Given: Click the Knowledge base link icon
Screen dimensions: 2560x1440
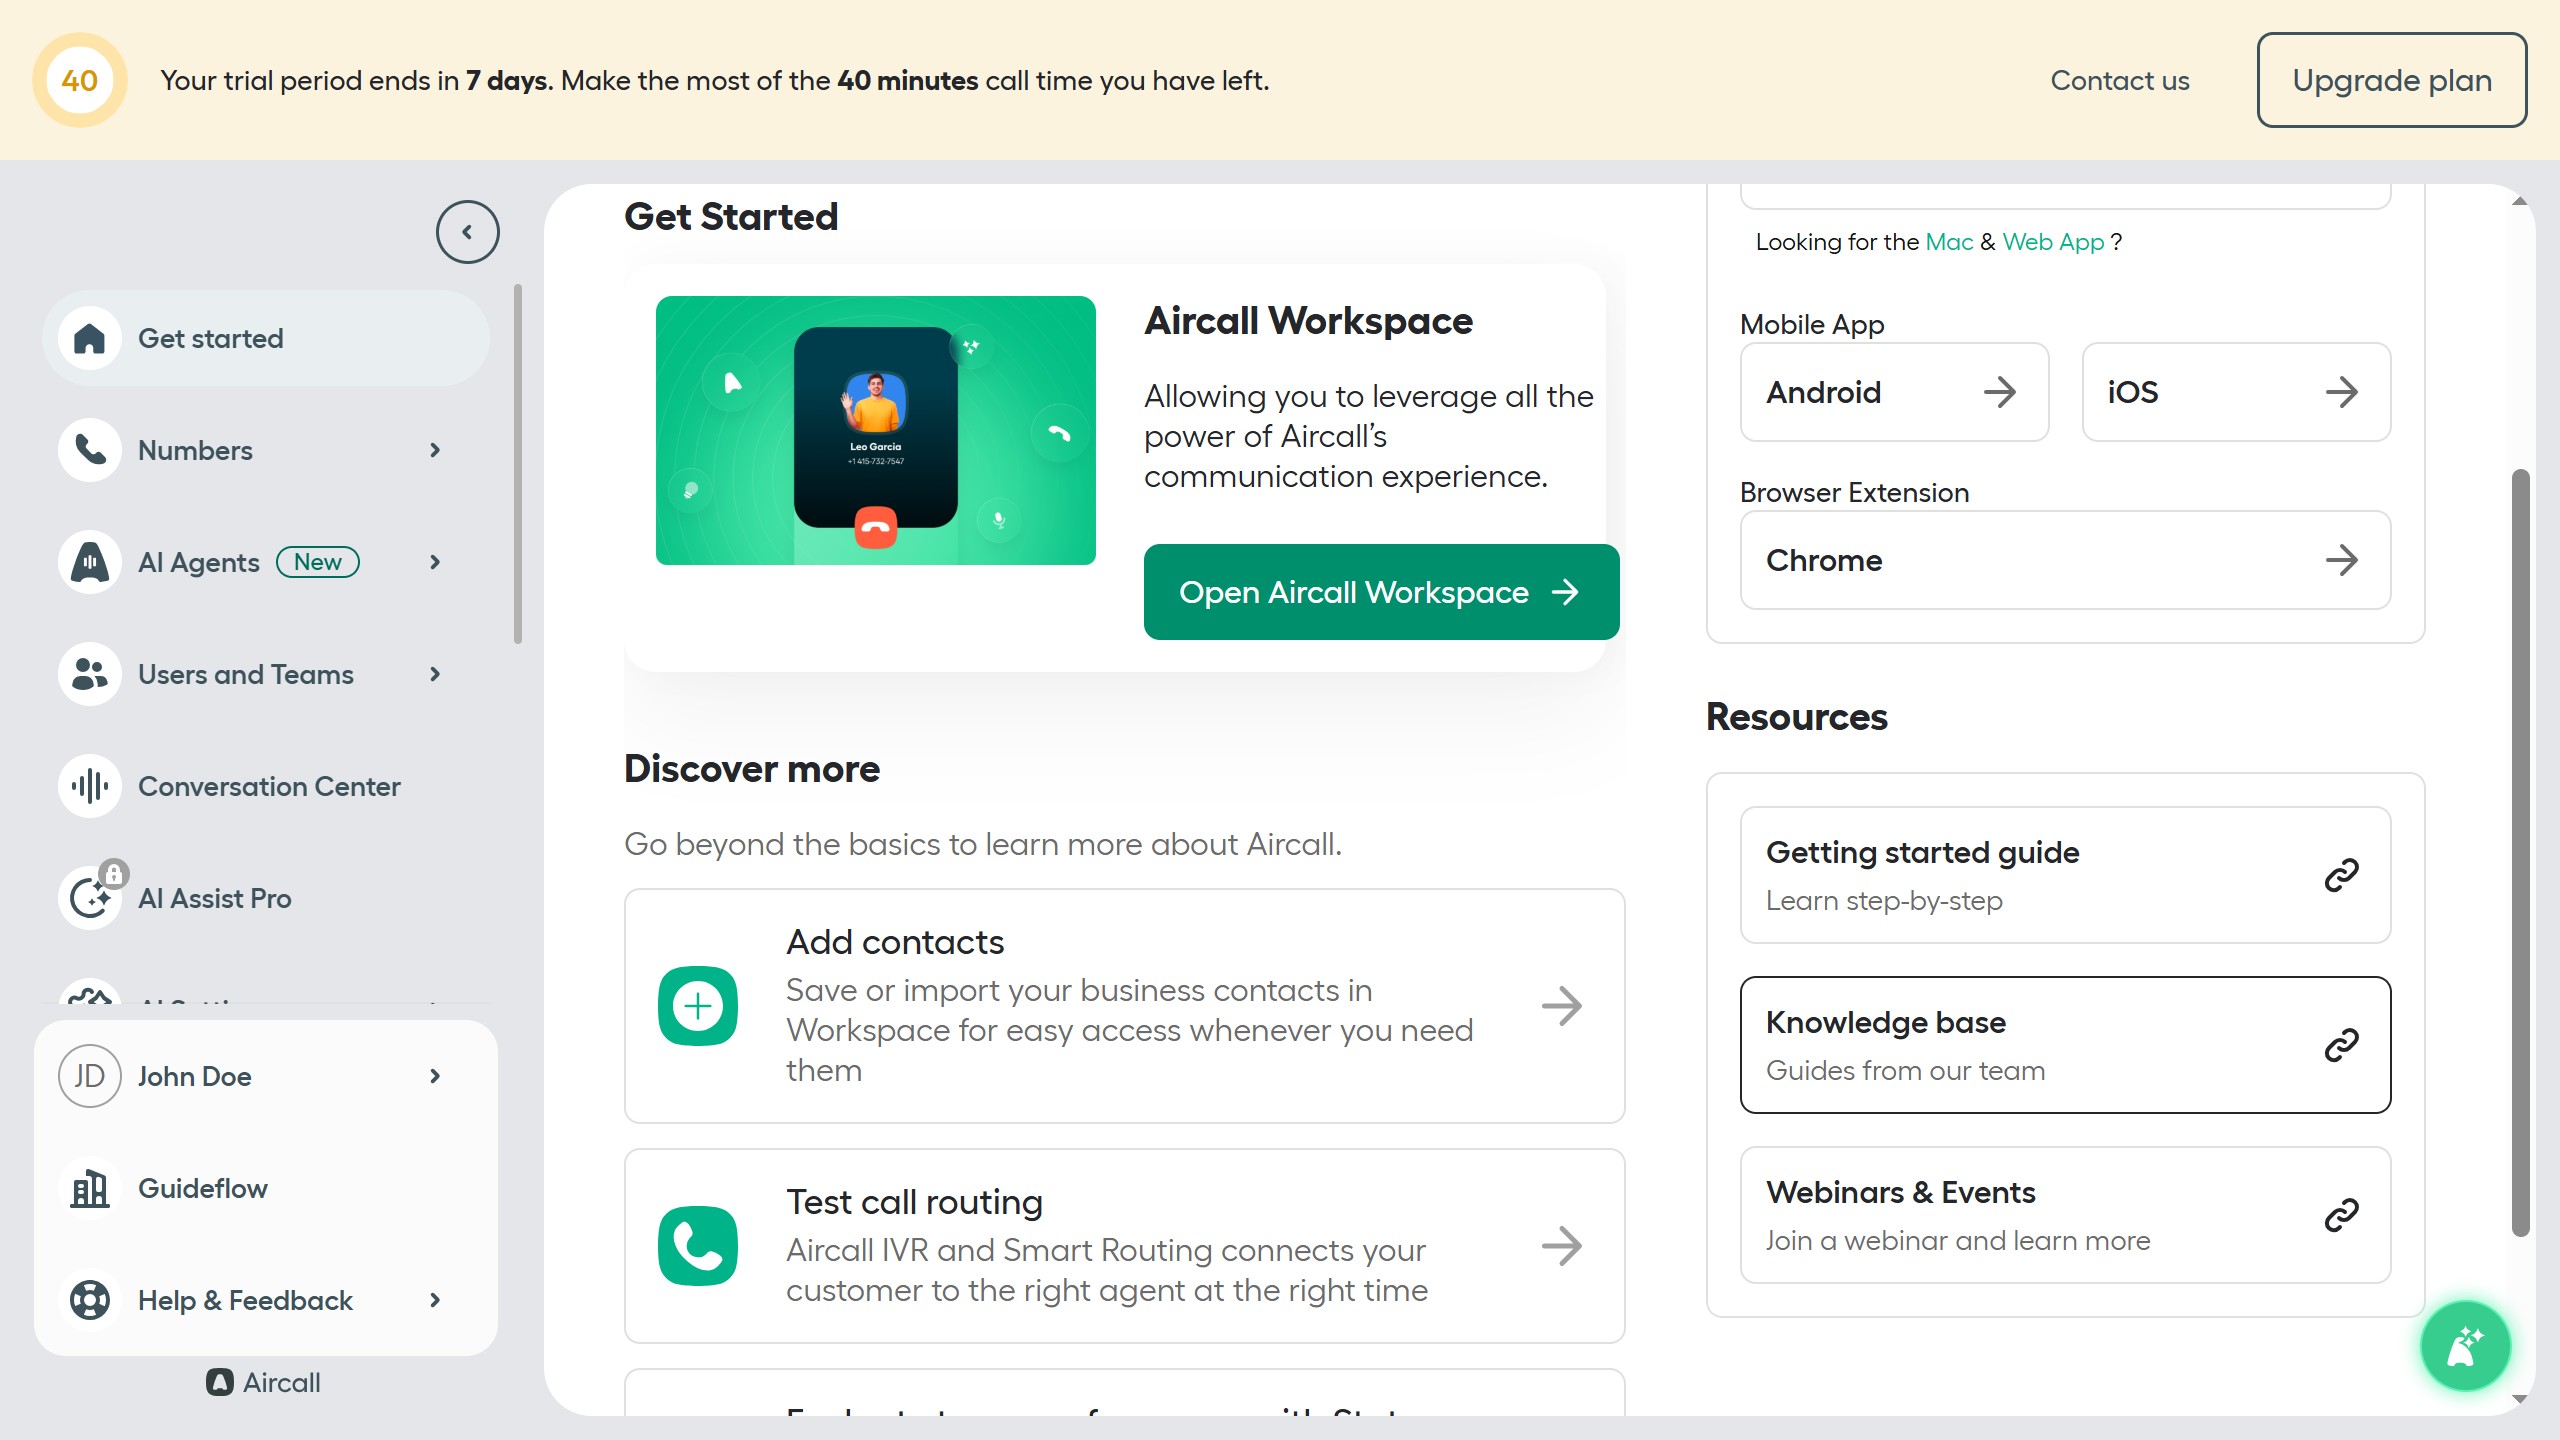Looking at the screenshot, I should click(x=2341, y=1045).
